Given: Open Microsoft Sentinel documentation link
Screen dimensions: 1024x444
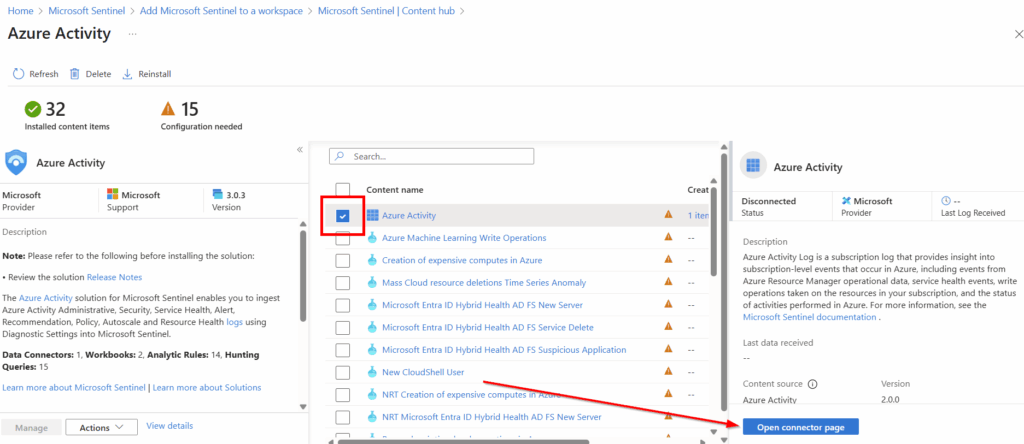Looking at the screenshot, I should coord(810,317).
